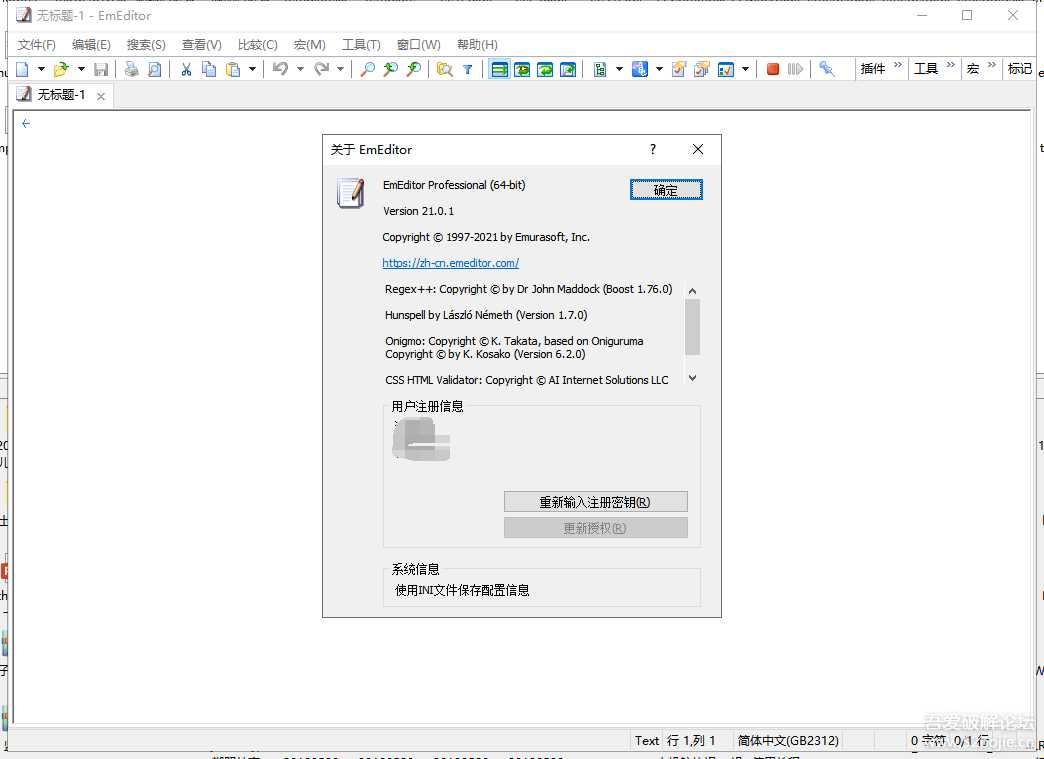The height and width of the screenshot is (759, 1044).
Task: Open the Undo history dropdown arrow
Action: click(x=300, y=69)
